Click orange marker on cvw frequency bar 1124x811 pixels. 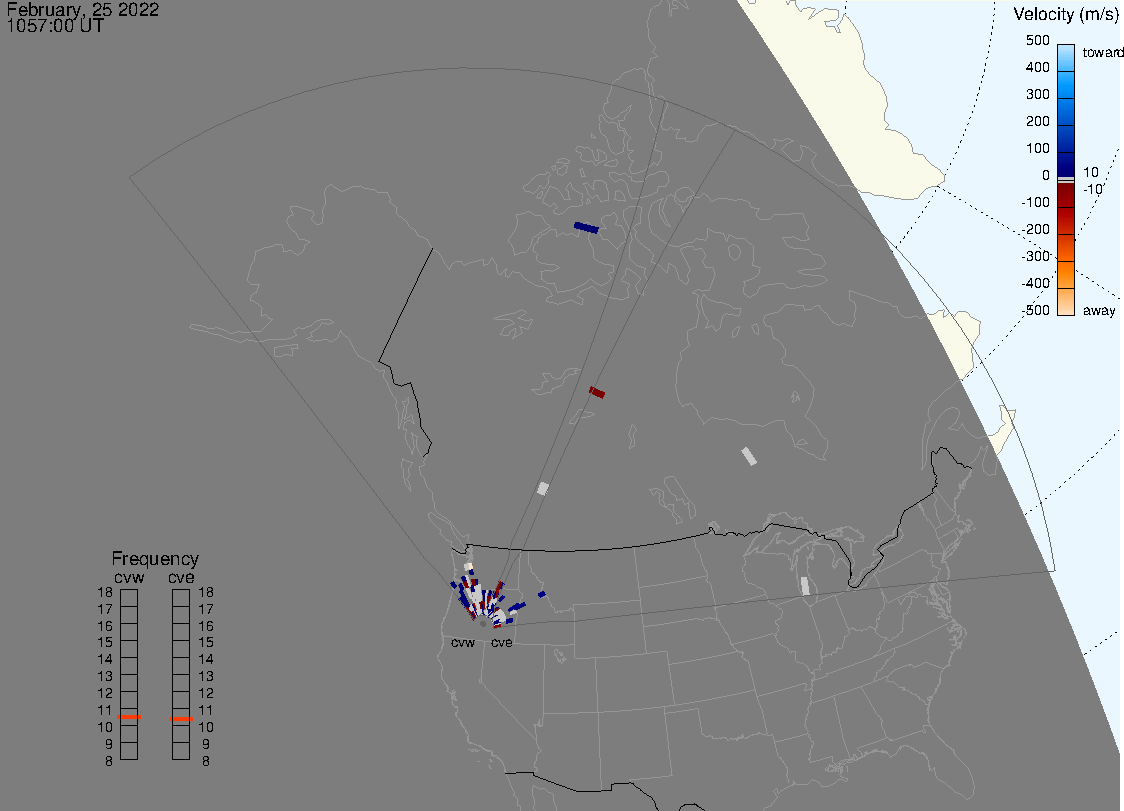(129, 717)
